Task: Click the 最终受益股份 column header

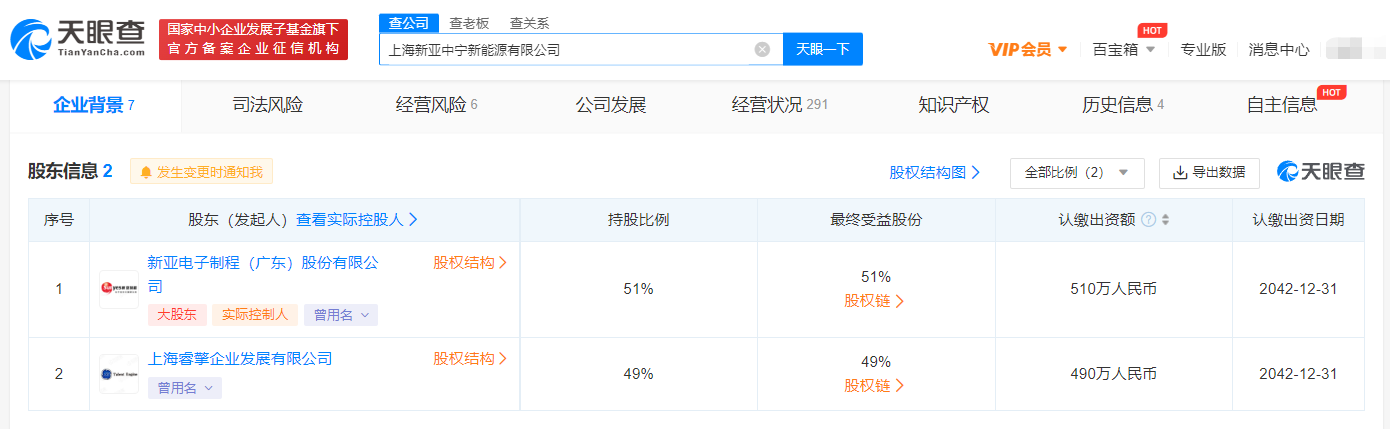Action: [876, 220]
